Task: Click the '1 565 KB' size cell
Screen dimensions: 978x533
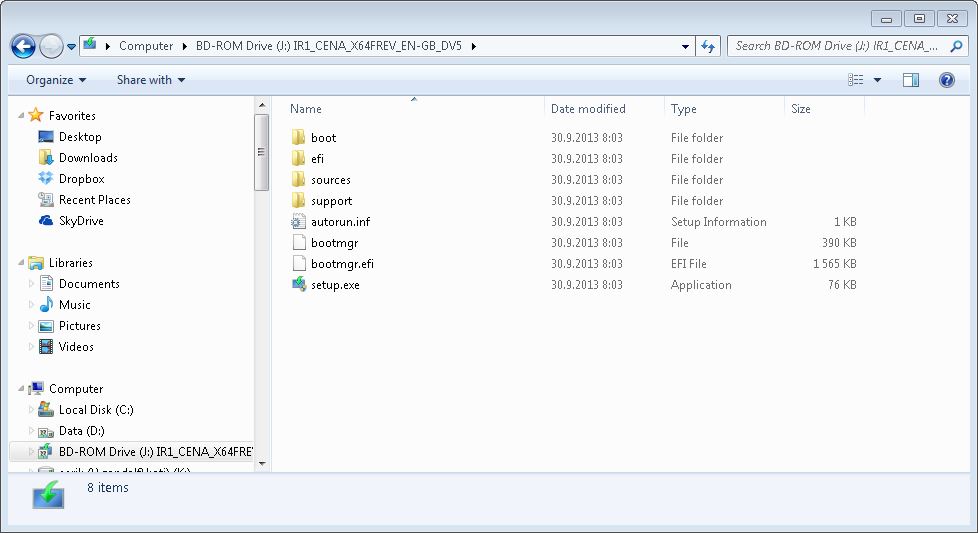Action: coord(835,264)
